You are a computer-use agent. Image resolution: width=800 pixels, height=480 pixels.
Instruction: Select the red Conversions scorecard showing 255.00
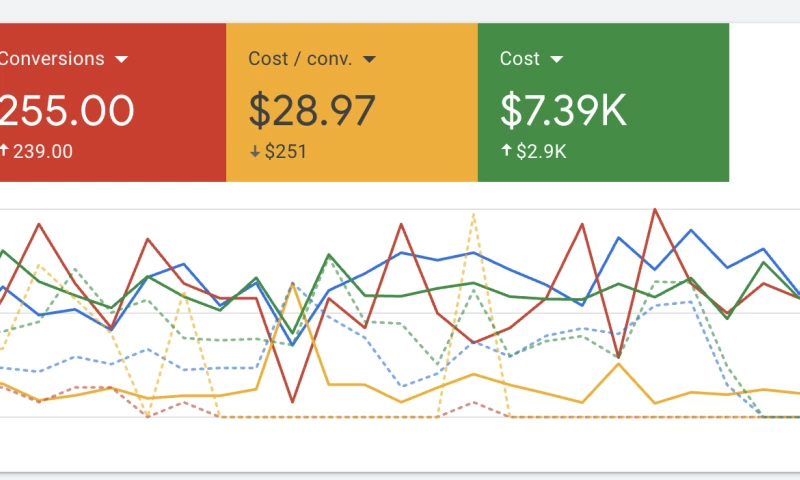113,102
